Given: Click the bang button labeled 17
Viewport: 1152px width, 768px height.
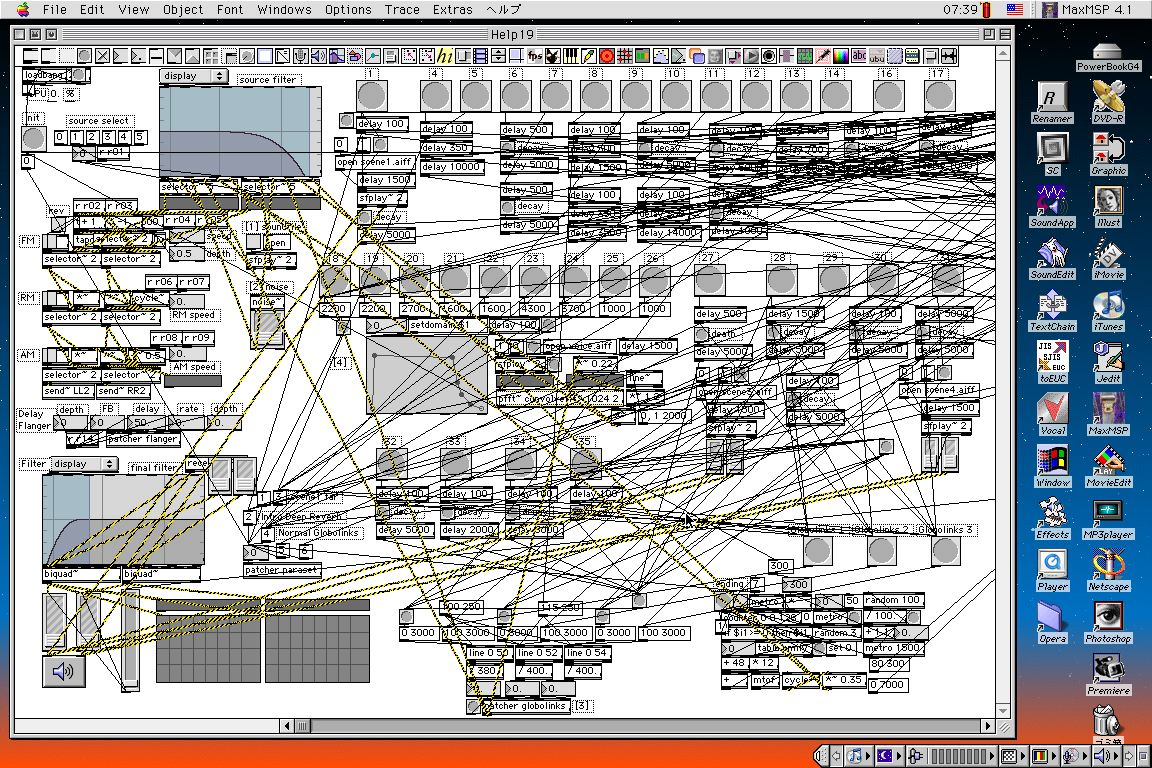Looking at the screenshot, I should pos(939,96).
